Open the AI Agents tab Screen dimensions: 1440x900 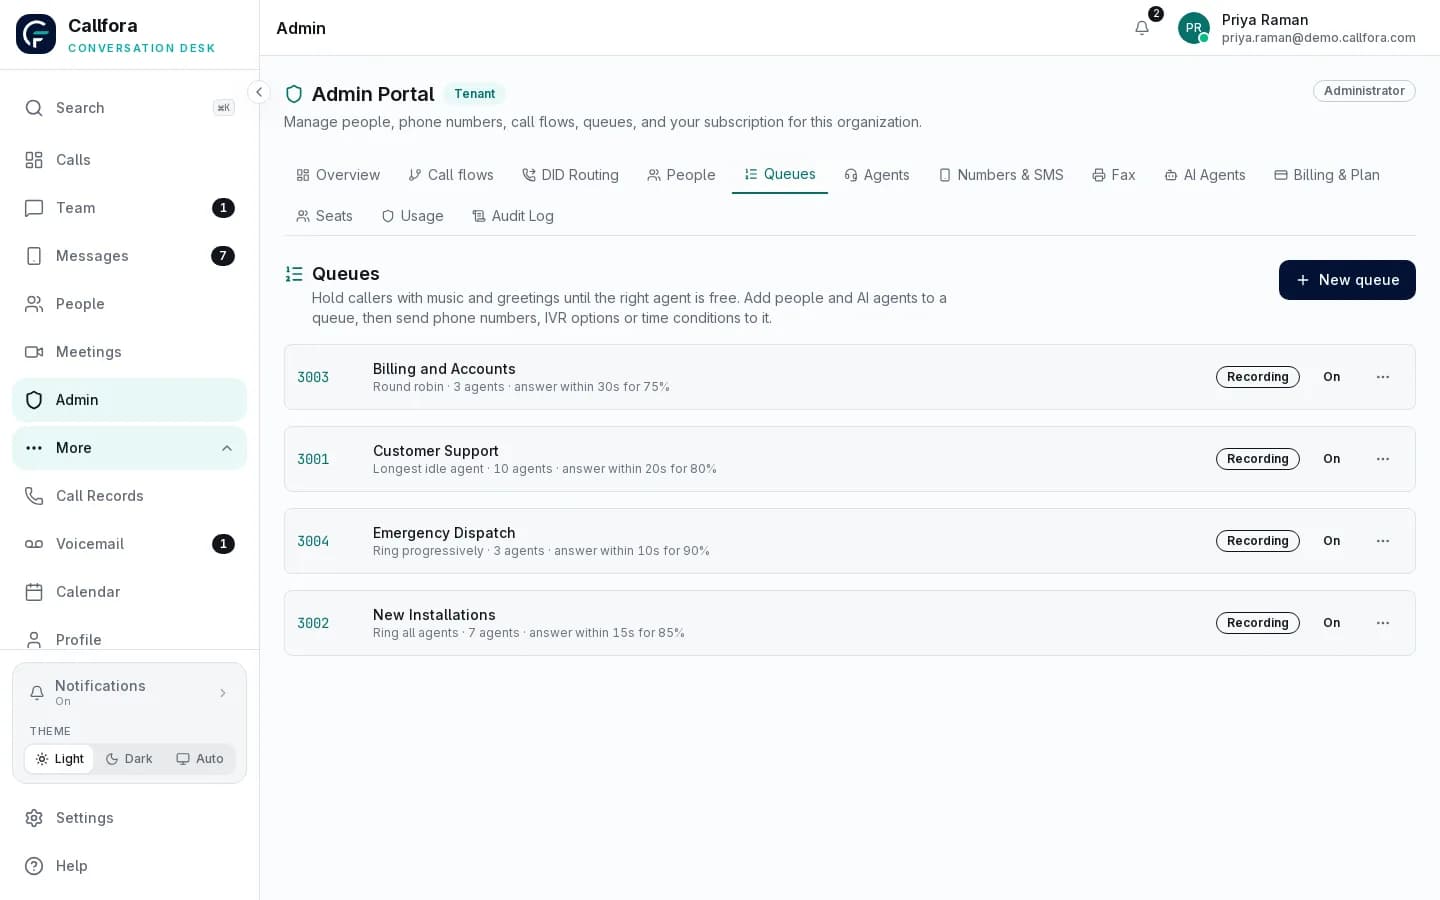click(x=1205, y=175)
